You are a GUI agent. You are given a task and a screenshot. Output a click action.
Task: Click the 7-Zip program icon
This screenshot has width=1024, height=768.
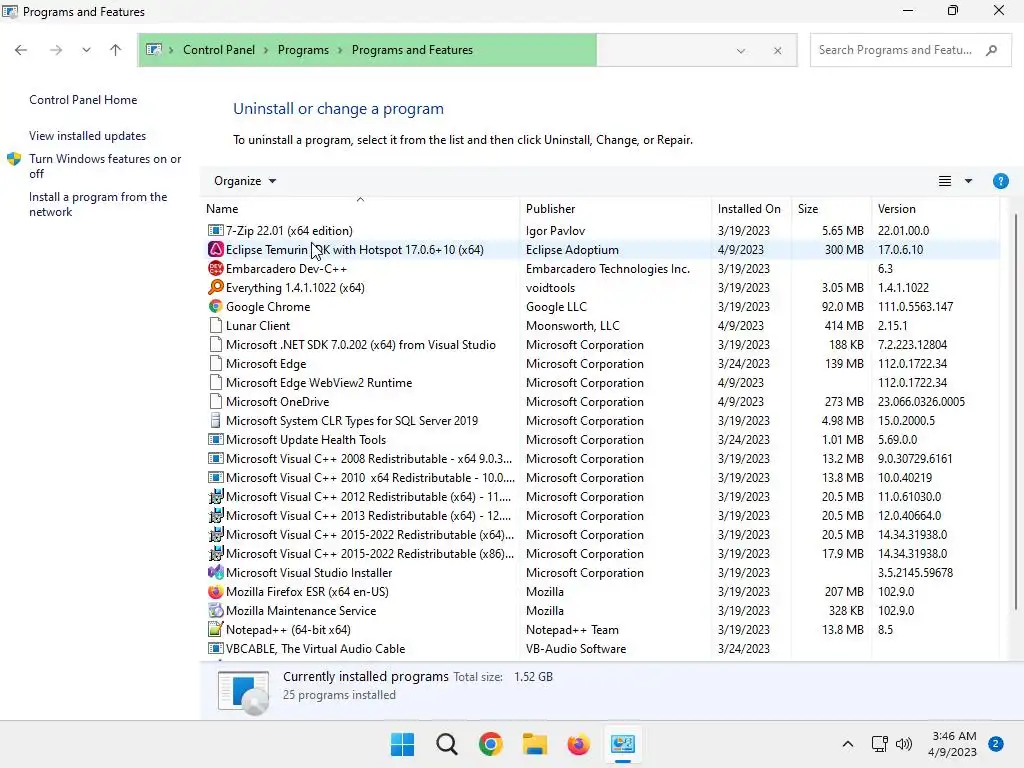(215, 231)
